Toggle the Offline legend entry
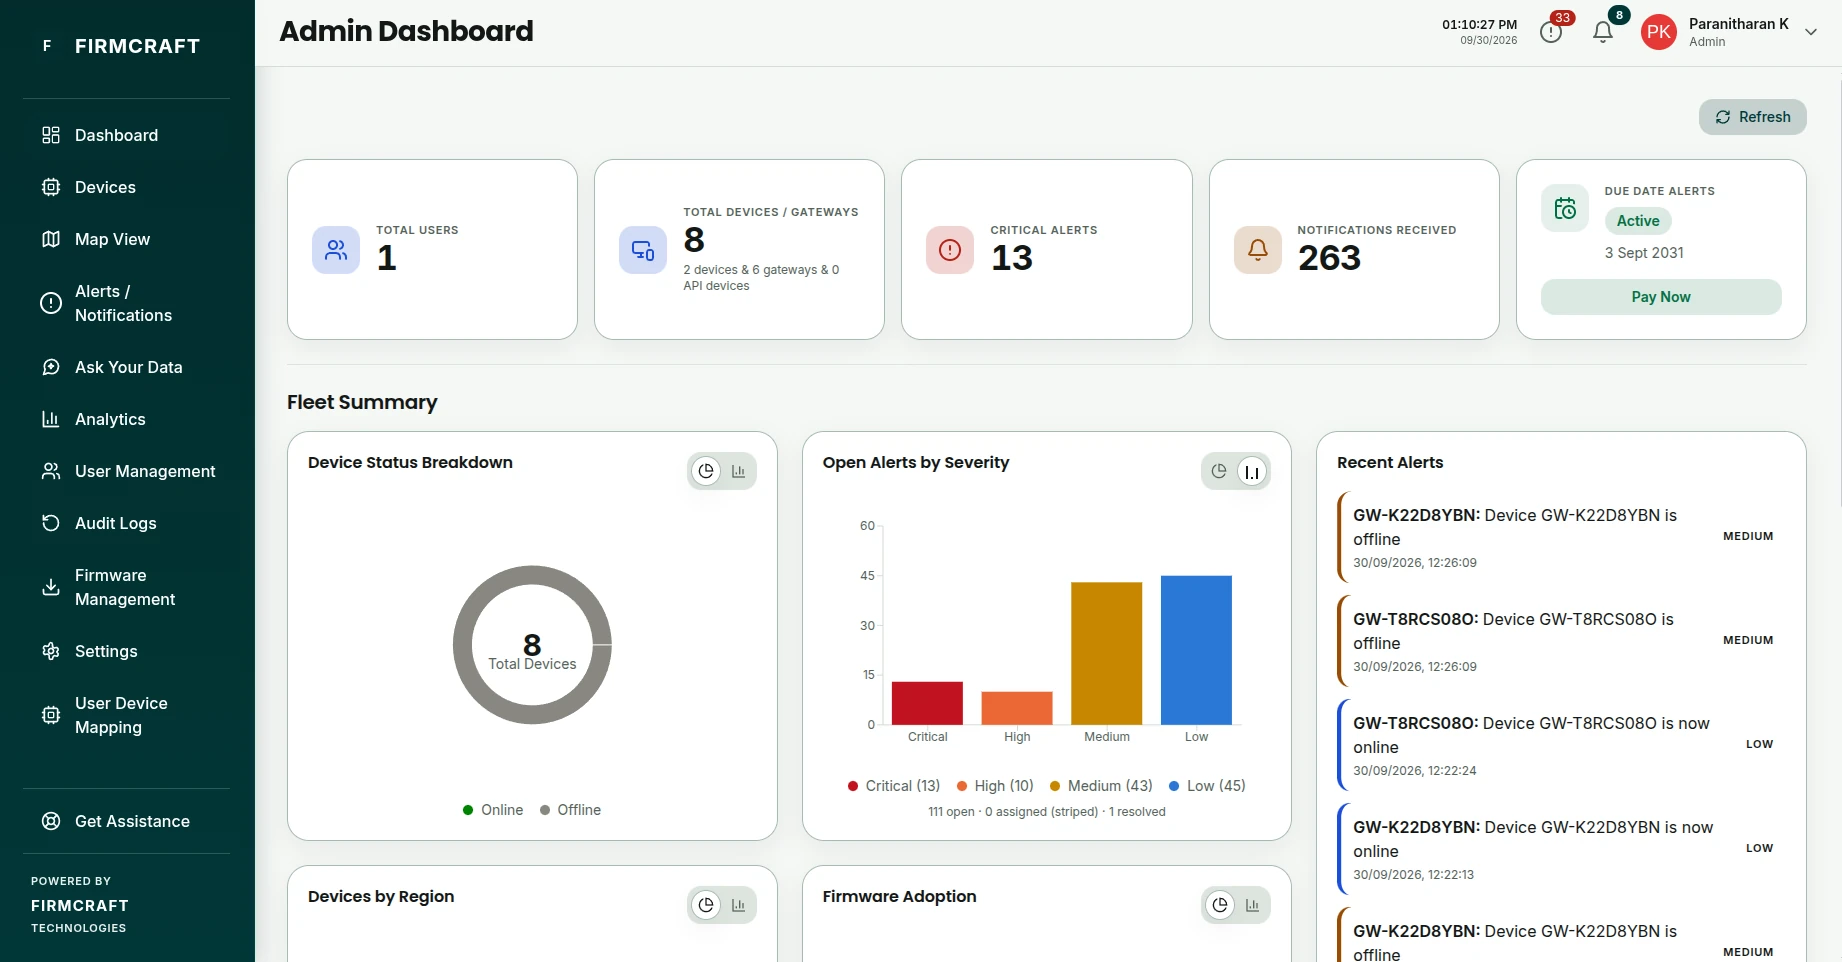 [x=571, y=810]
